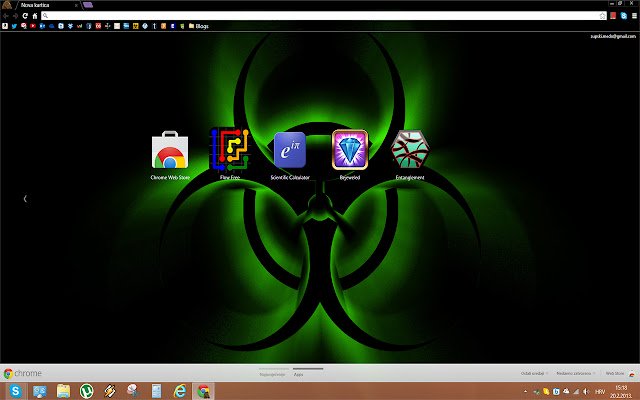Open the YouTube bookmark
The width and height of the screenshot is (640, 400).
(33, 26)
